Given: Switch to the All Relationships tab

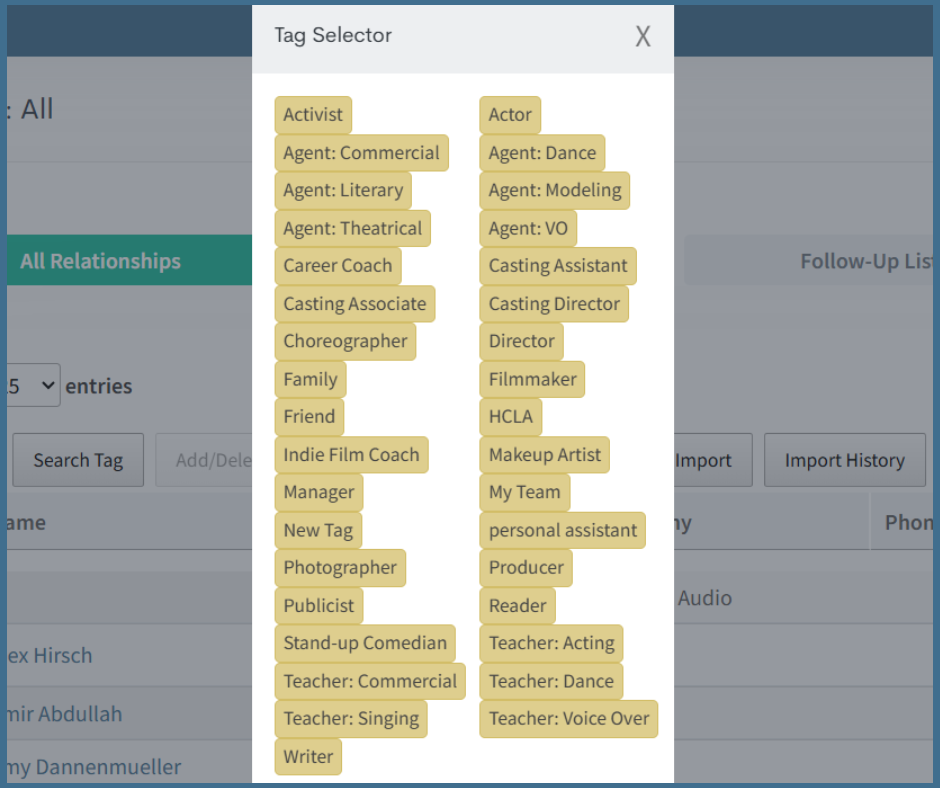Looking at the screenshot, I should (101, 261).
